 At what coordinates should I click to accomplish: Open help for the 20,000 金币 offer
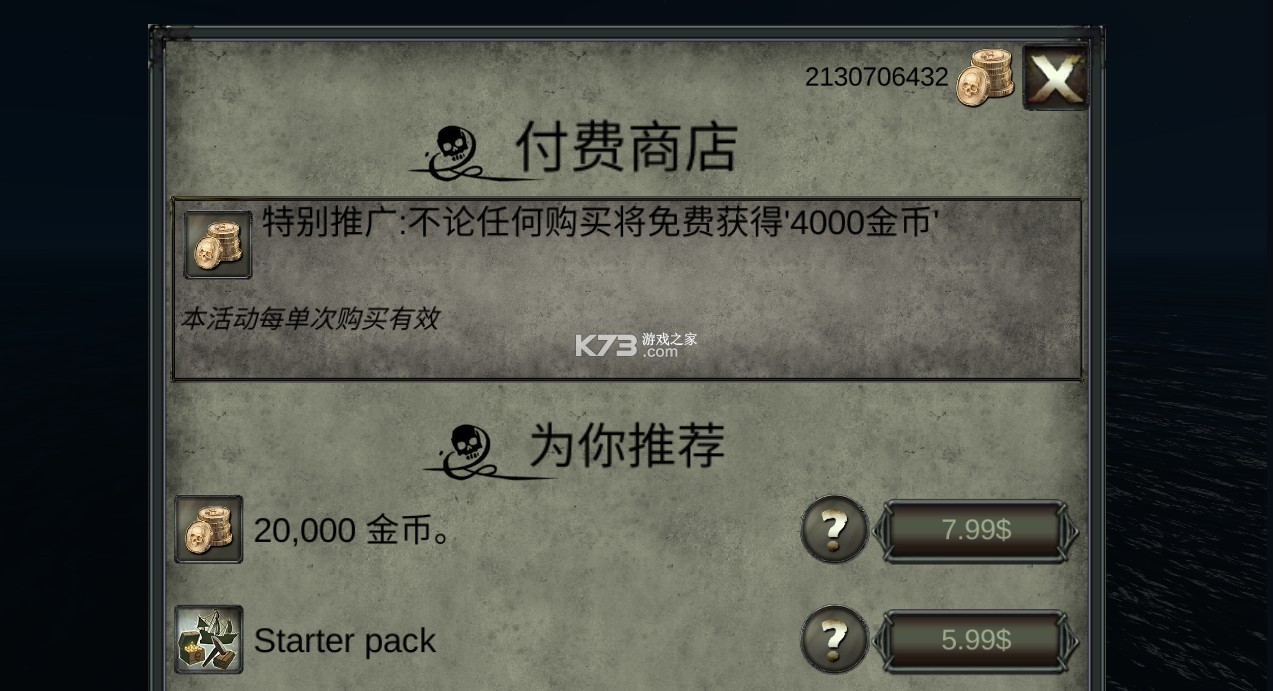click(x=835, y=529)
